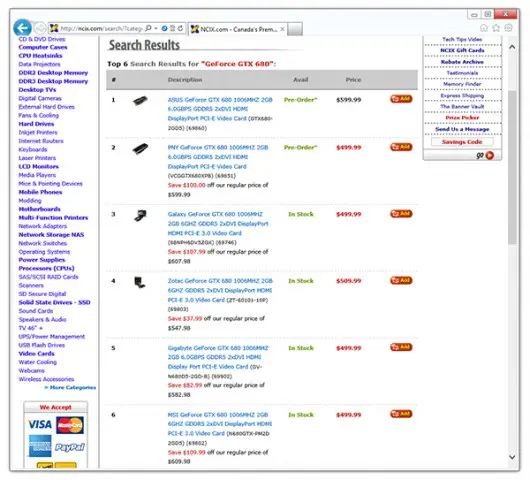The width and height of the screenshot is (530, 480).
Task: Open the Galaxy GTX 680 product thumbnail
Action: pos(140,215)
